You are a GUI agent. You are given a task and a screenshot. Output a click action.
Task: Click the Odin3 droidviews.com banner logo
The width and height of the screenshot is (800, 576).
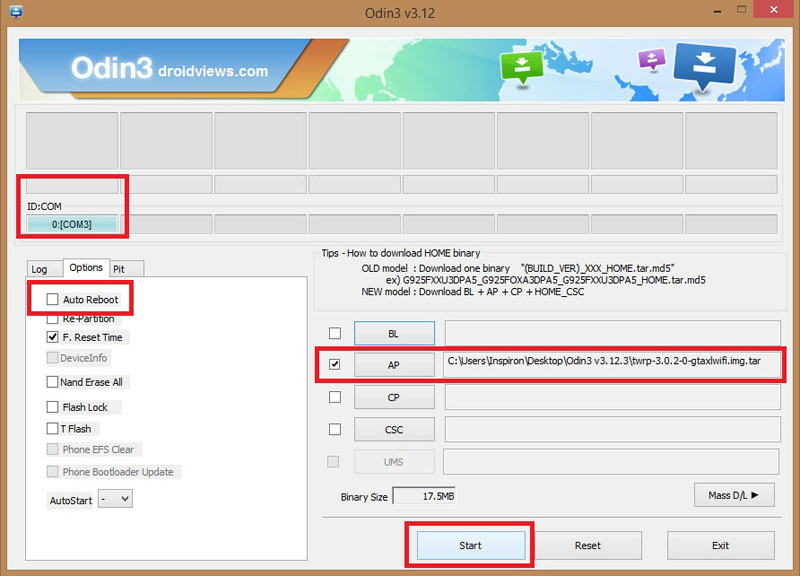(x=169, y=68)
